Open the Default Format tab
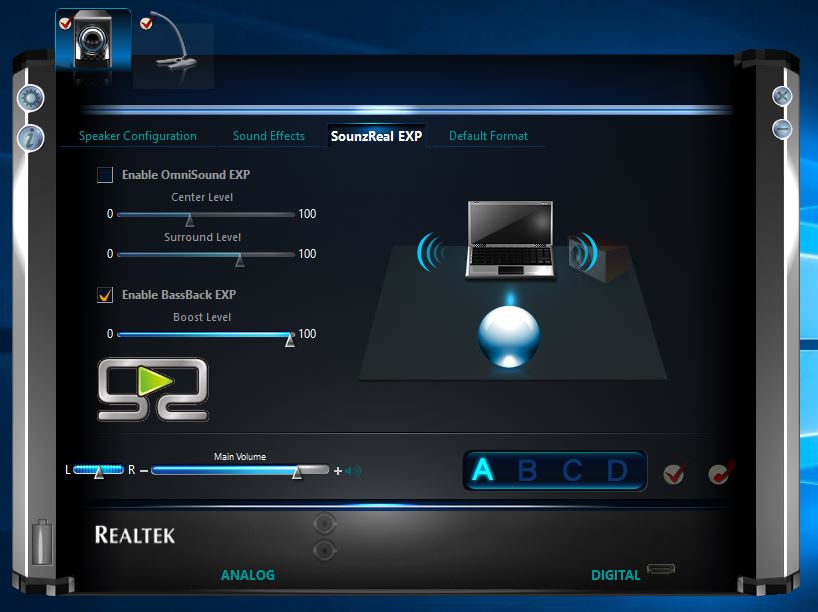Image resolution: width=818 pixels, height=612 pixels. tap(488, 136)
